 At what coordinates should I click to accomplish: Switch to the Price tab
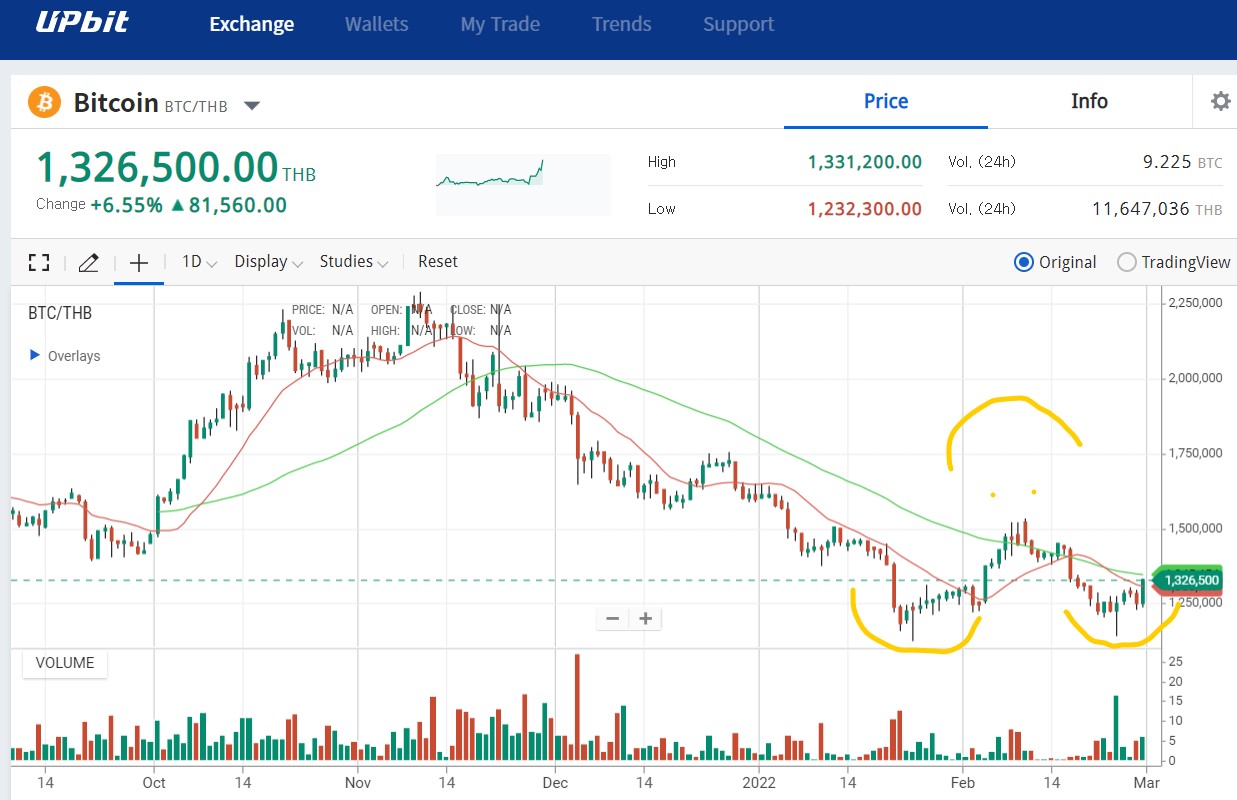(x=886, y=101)
